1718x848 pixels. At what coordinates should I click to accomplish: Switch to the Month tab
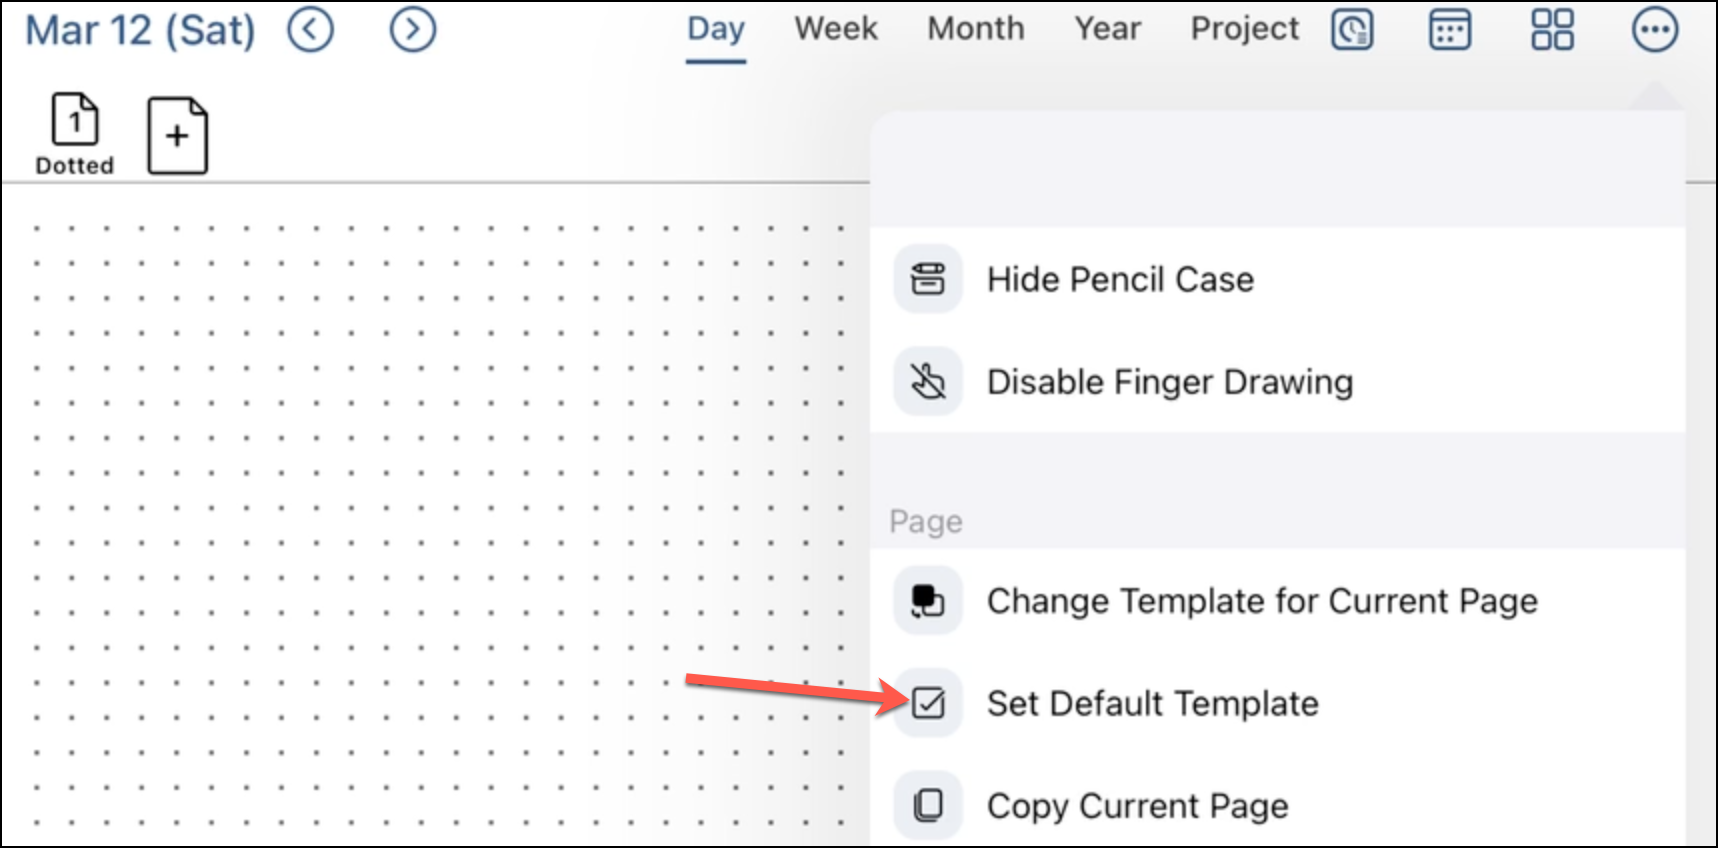pyautogui.click(x=976, y=29)
